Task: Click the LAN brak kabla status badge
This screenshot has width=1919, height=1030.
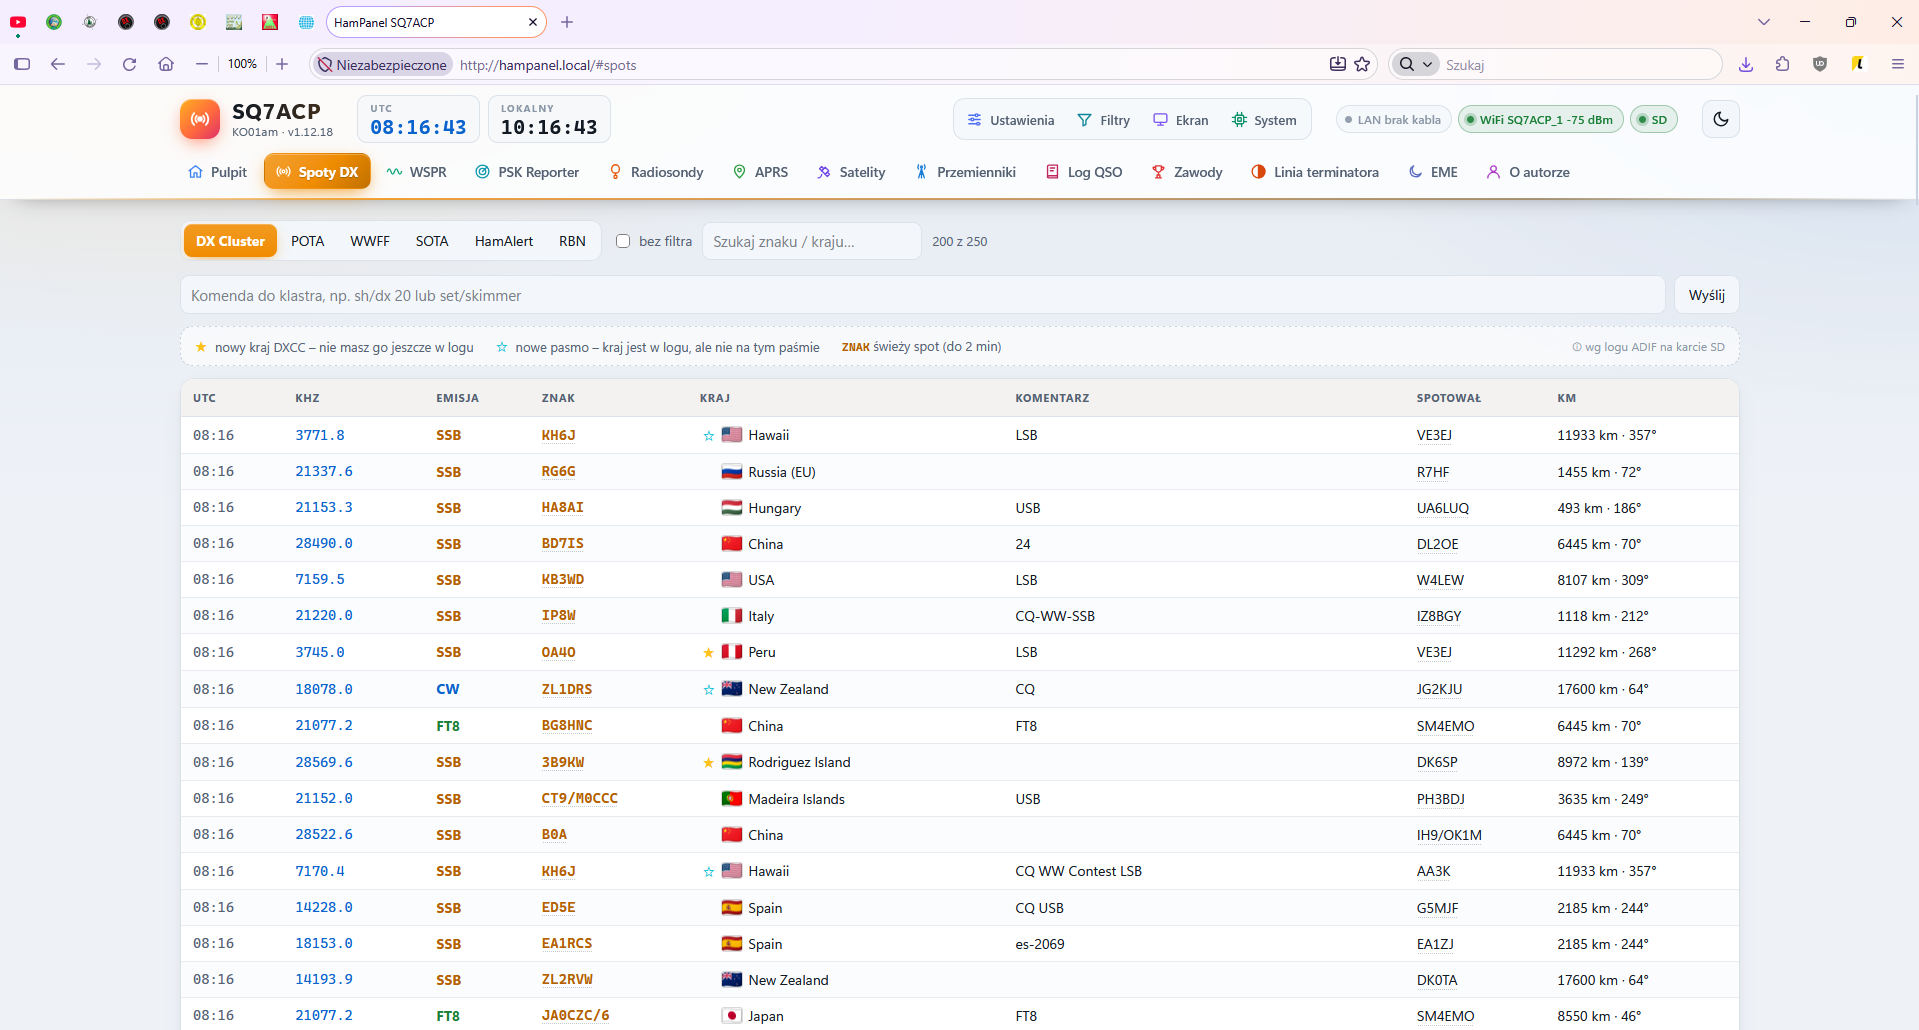Action: point(1393,120)
